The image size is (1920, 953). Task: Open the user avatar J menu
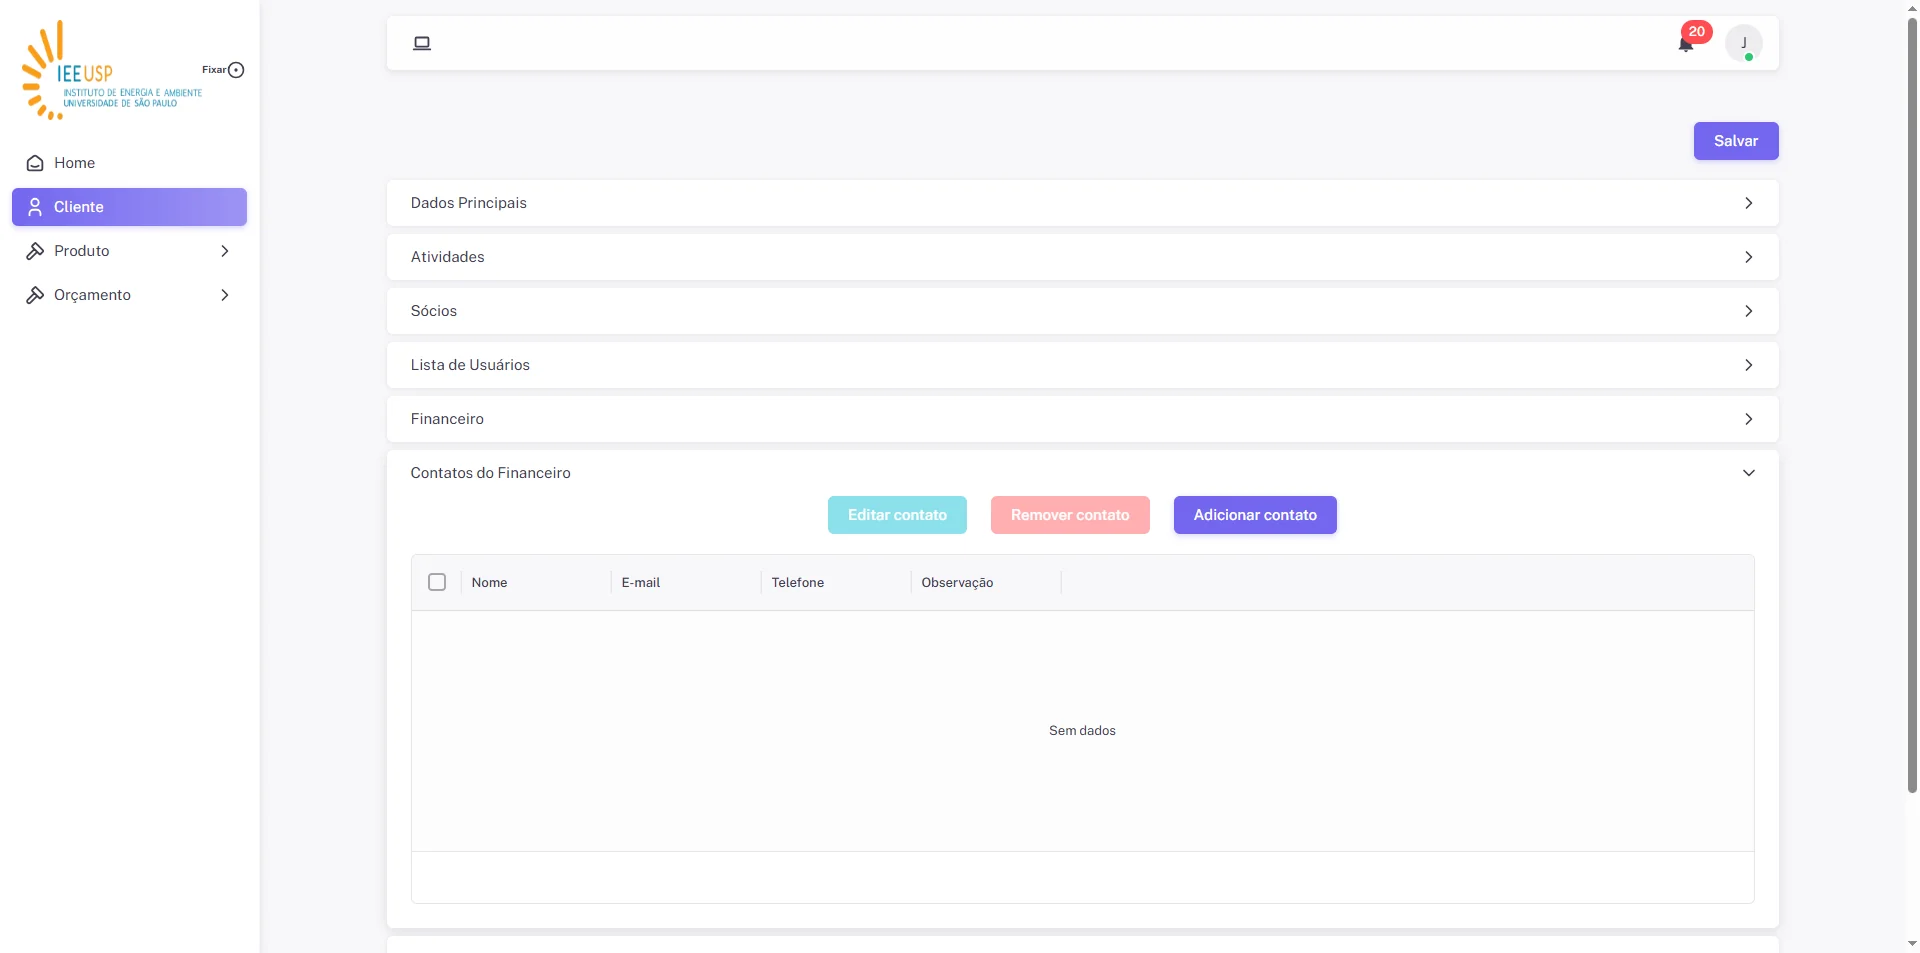[x=1744, y=43]
